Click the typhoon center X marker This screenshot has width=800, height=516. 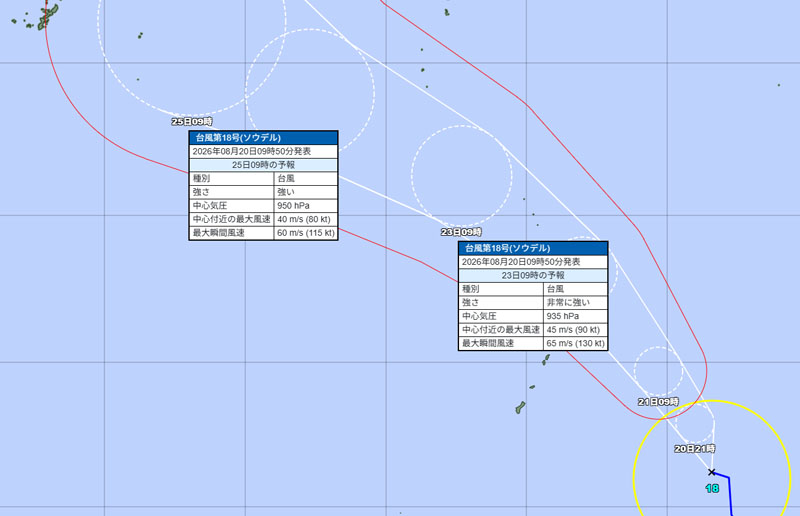click(x=712, y=472)
